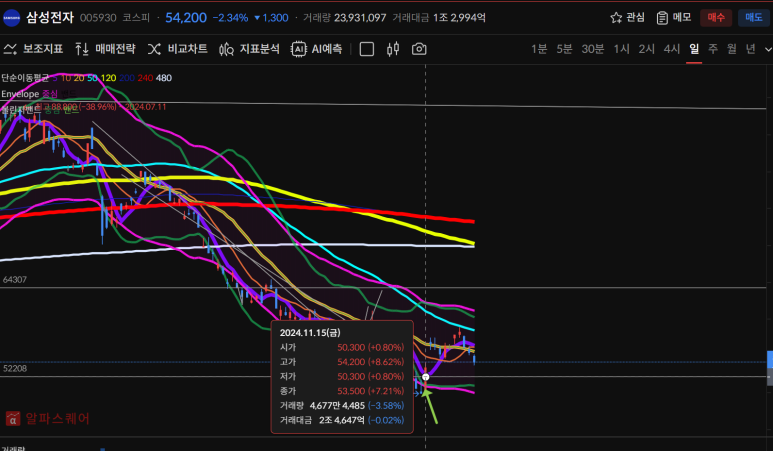773x451 pixels.
Task: Click the 최고 88,800 high price annotation
Action: pyautogui.click(x=102, y=106)
